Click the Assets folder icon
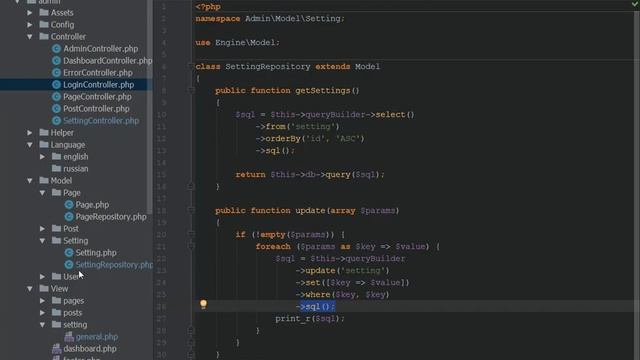This screenshot has width=640, height=360. [44, 13]
